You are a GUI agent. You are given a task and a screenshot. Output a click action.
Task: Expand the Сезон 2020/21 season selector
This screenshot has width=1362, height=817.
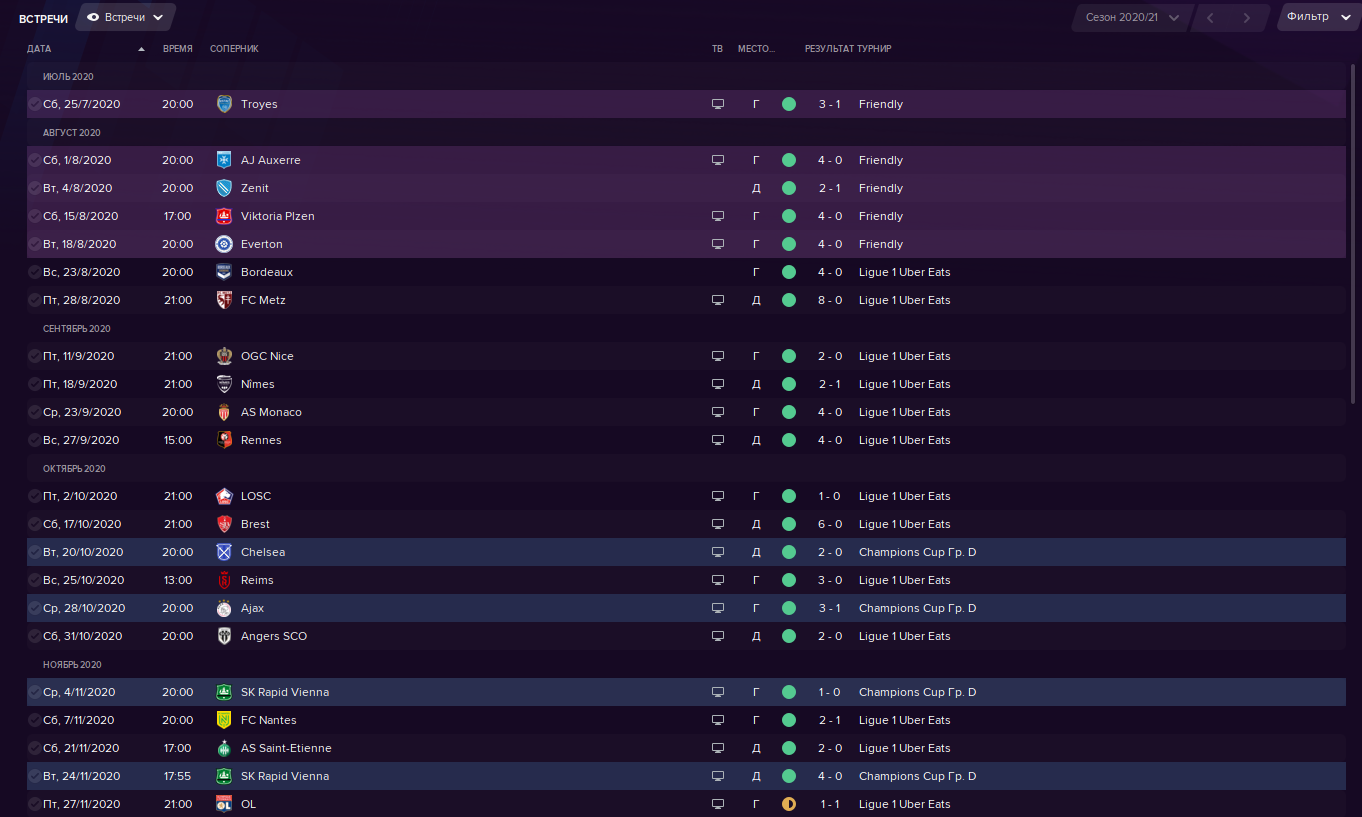point(1132,17)
